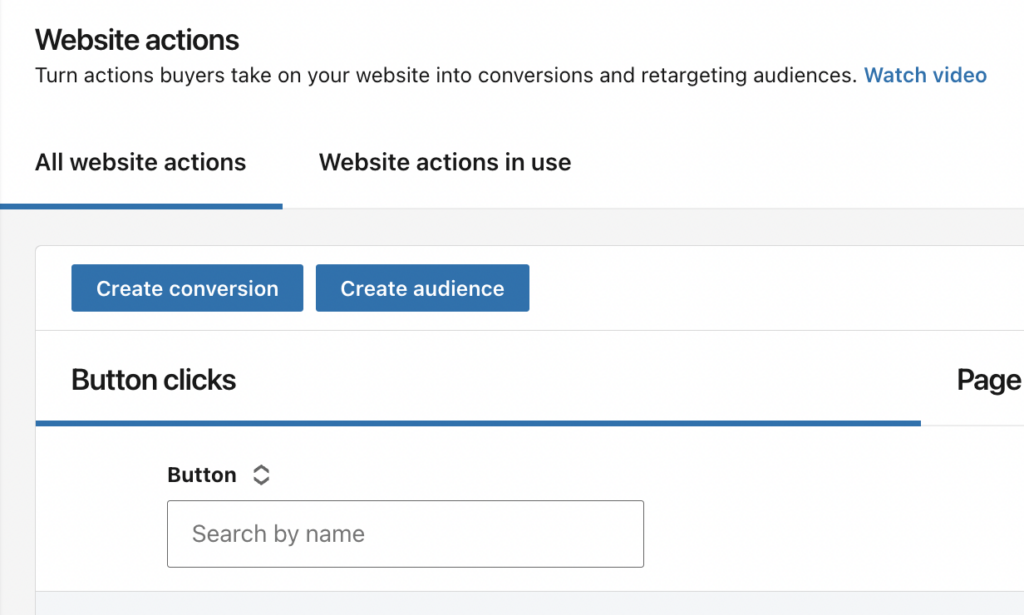Select the Website actions heading text
The height and width of the screenshot is (615, 1024).
(137, 40)
